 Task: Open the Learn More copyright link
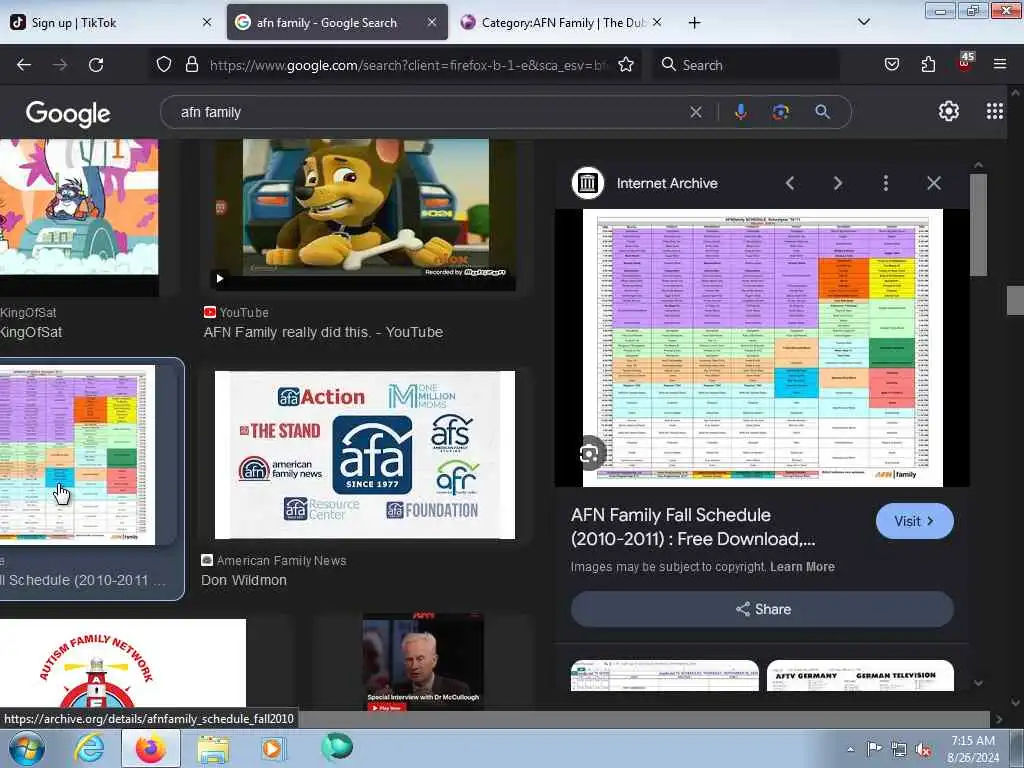coord(802,567)
